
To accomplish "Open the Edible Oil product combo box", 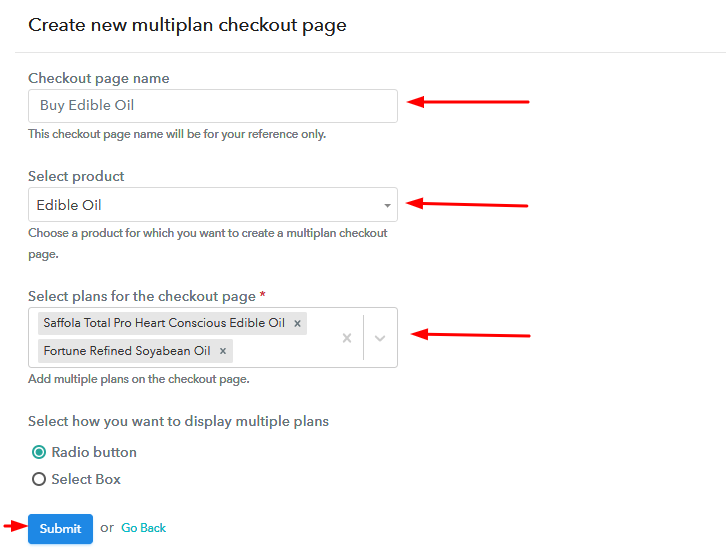I will point(213,205).
